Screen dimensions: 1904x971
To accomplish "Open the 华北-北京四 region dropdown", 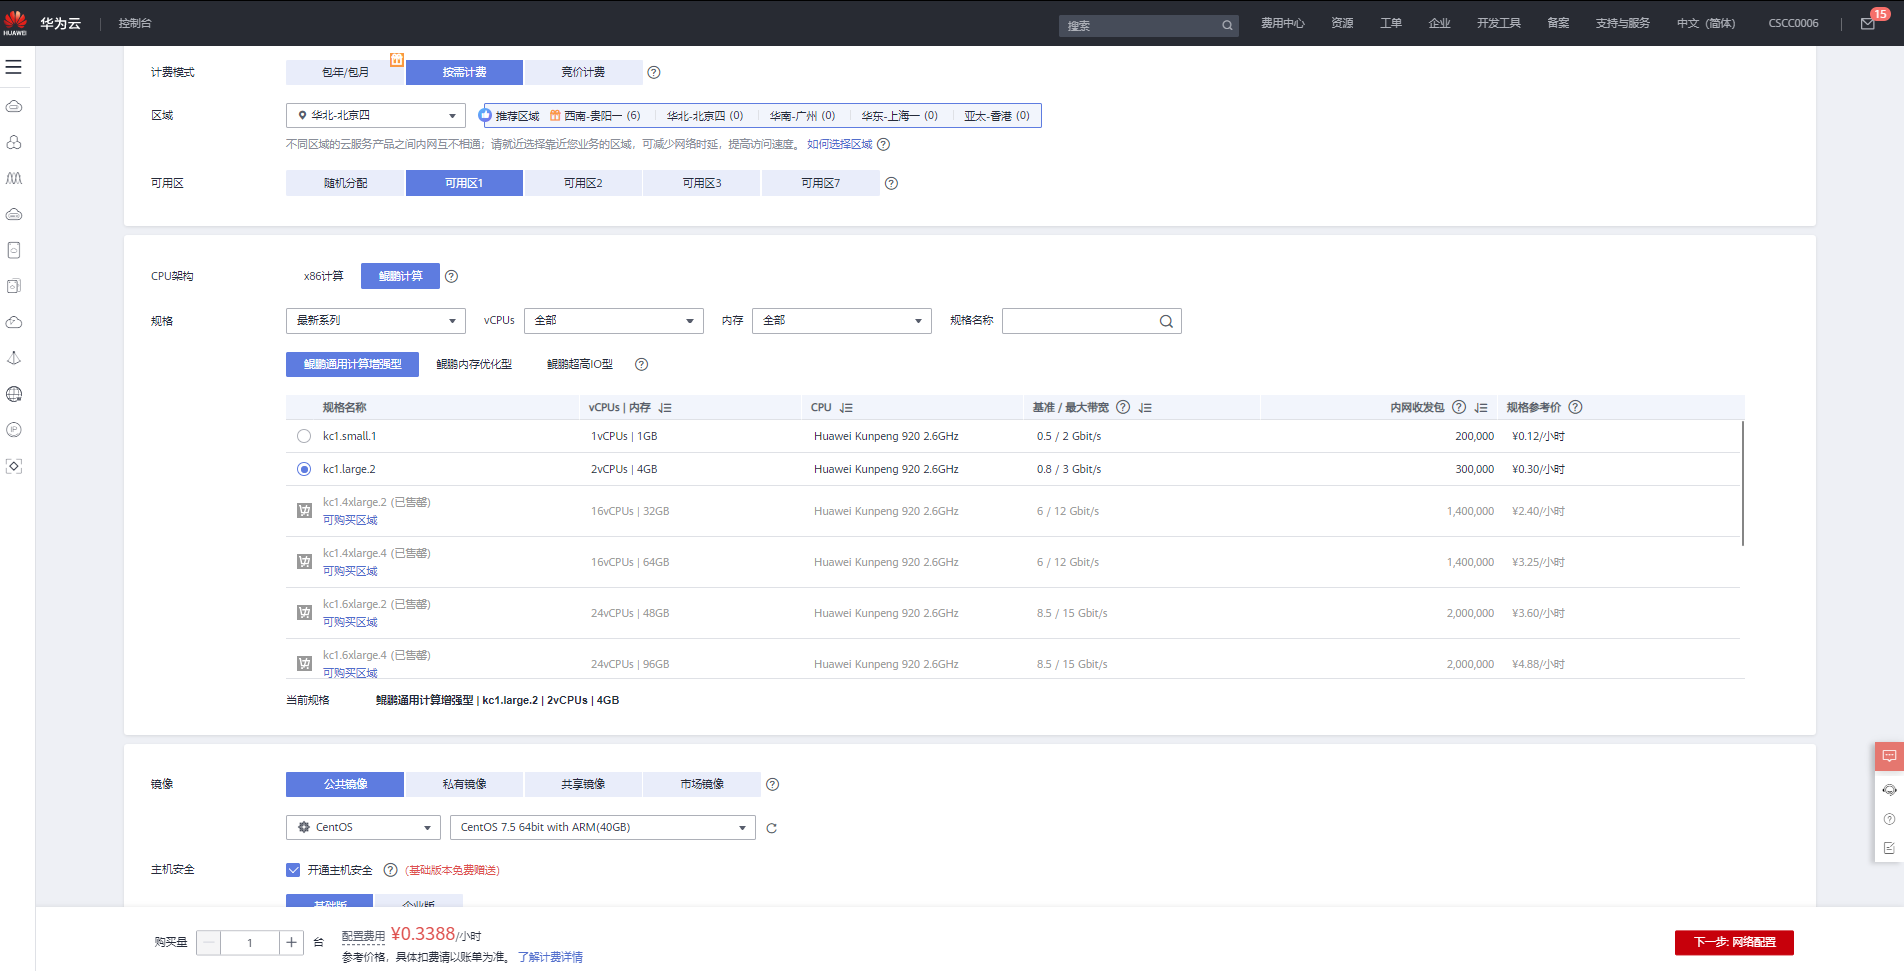I will (x=376, y=115).
